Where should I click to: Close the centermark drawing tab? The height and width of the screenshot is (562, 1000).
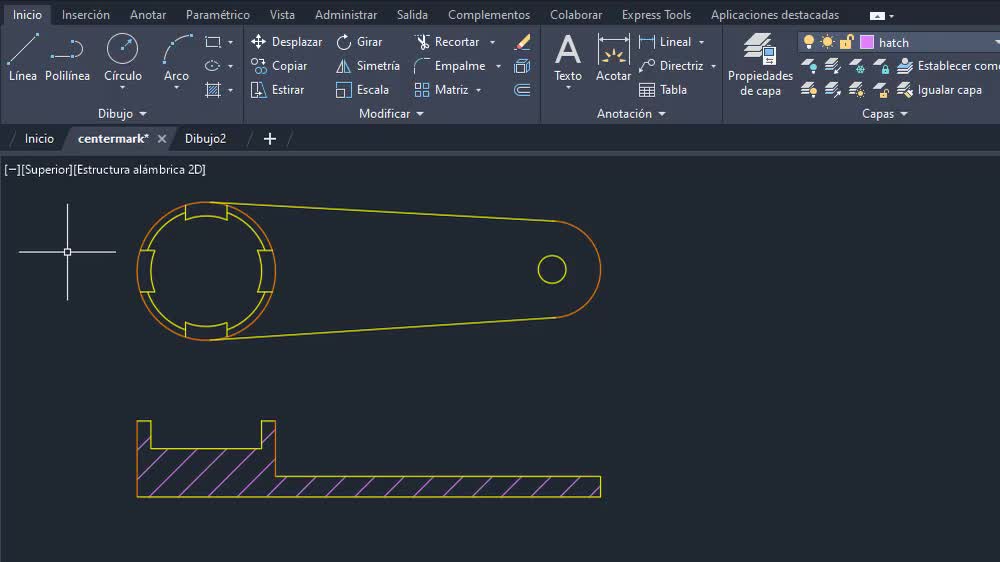click(x=162, y=138)
